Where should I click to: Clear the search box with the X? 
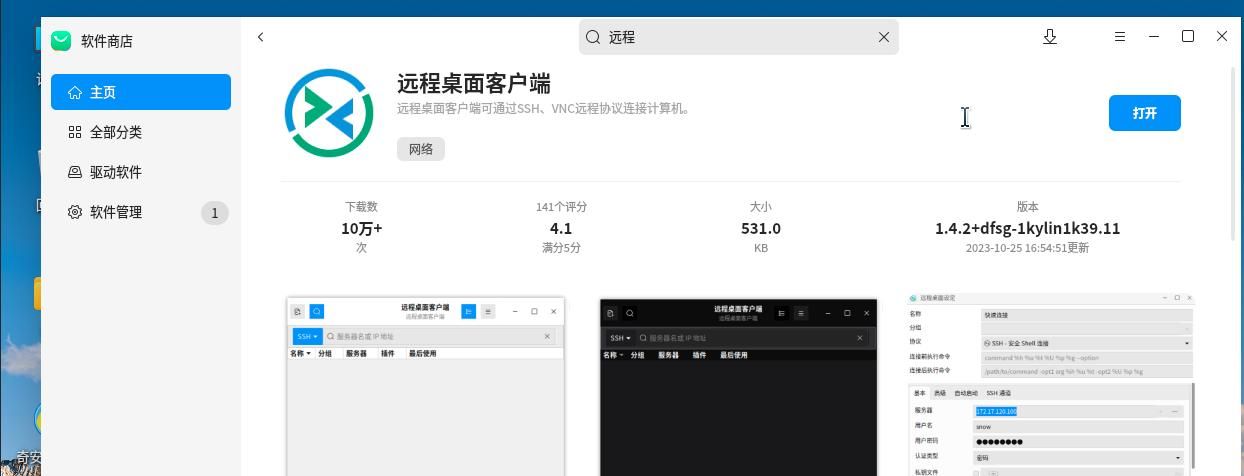884,37
